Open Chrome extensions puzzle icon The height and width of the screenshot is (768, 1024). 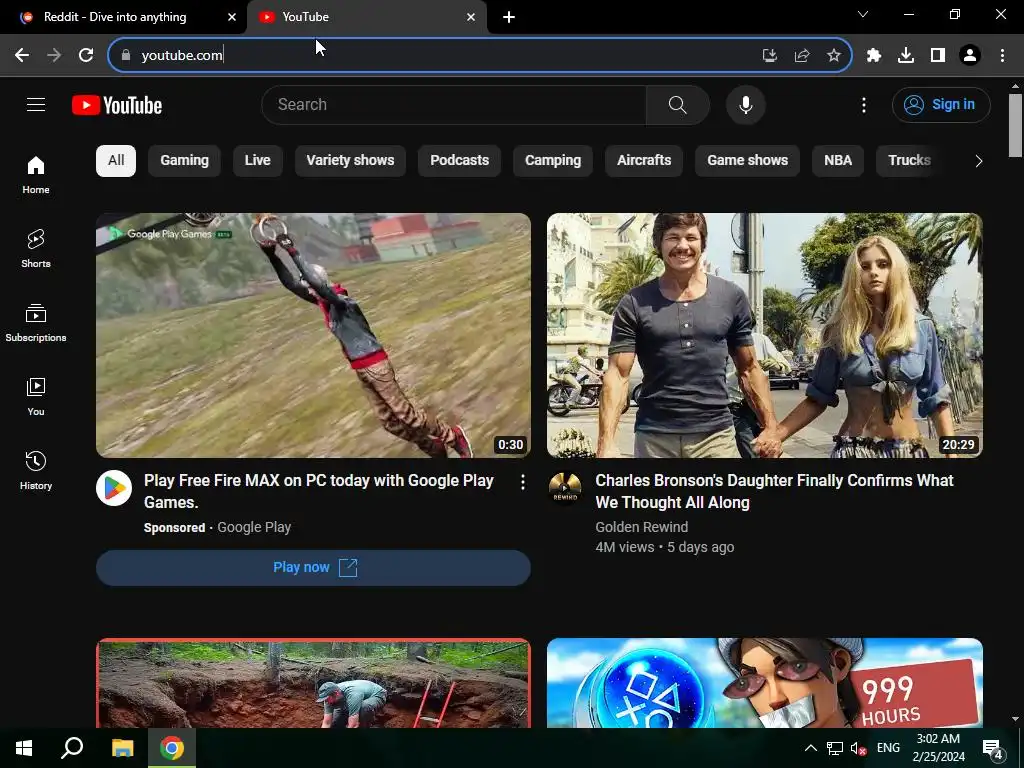coord(874,55)
